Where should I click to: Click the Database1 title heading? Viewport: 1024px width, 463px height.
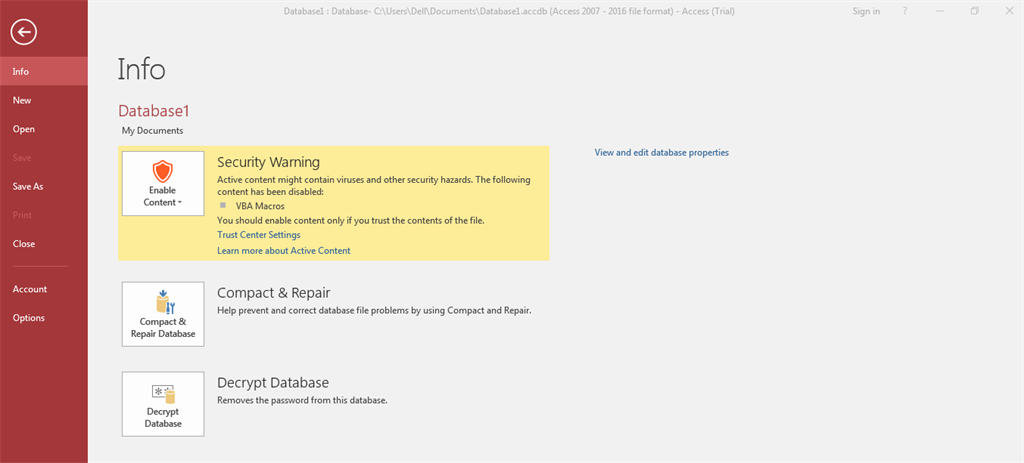coord(153,111)
